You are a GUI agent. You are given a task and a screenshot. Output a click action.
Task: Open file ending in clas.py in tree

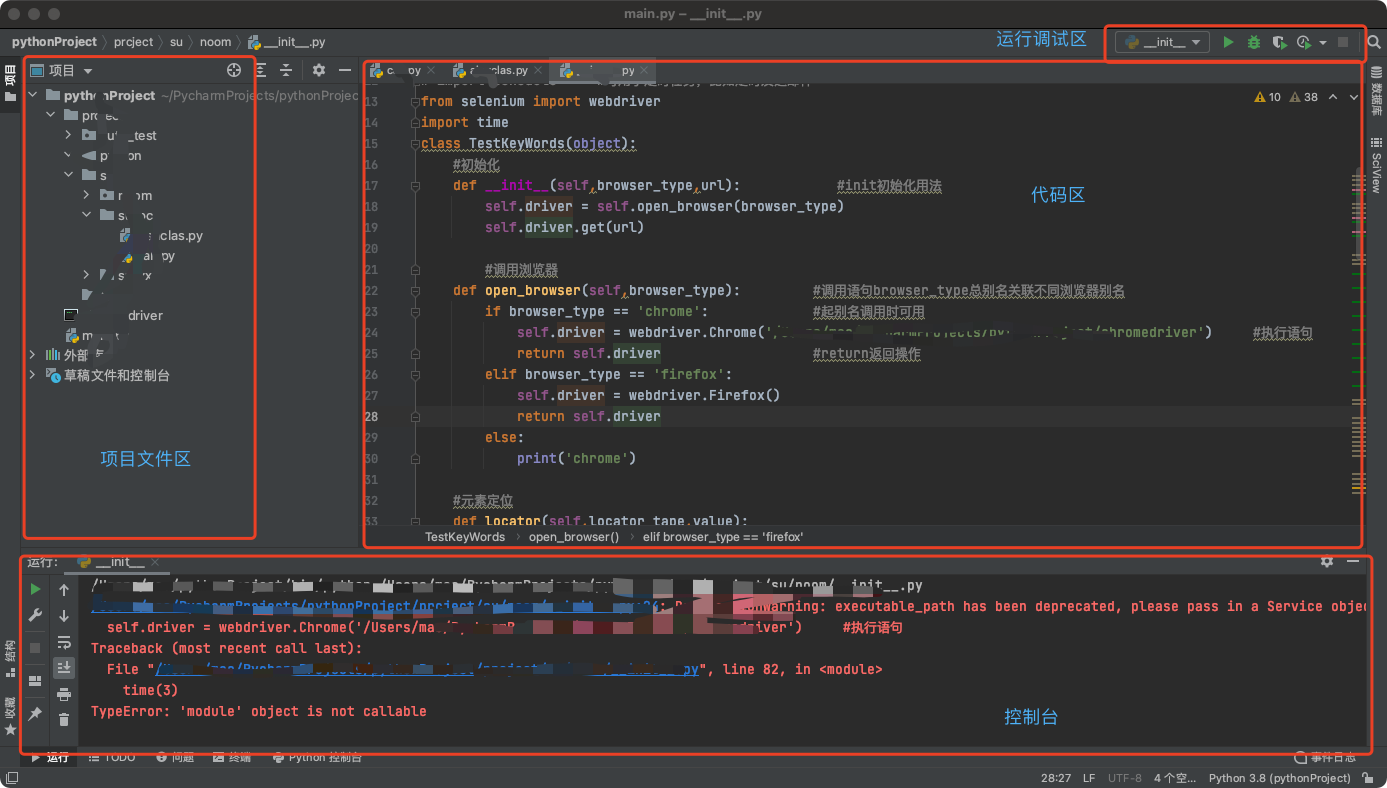(x=161, y=236)
